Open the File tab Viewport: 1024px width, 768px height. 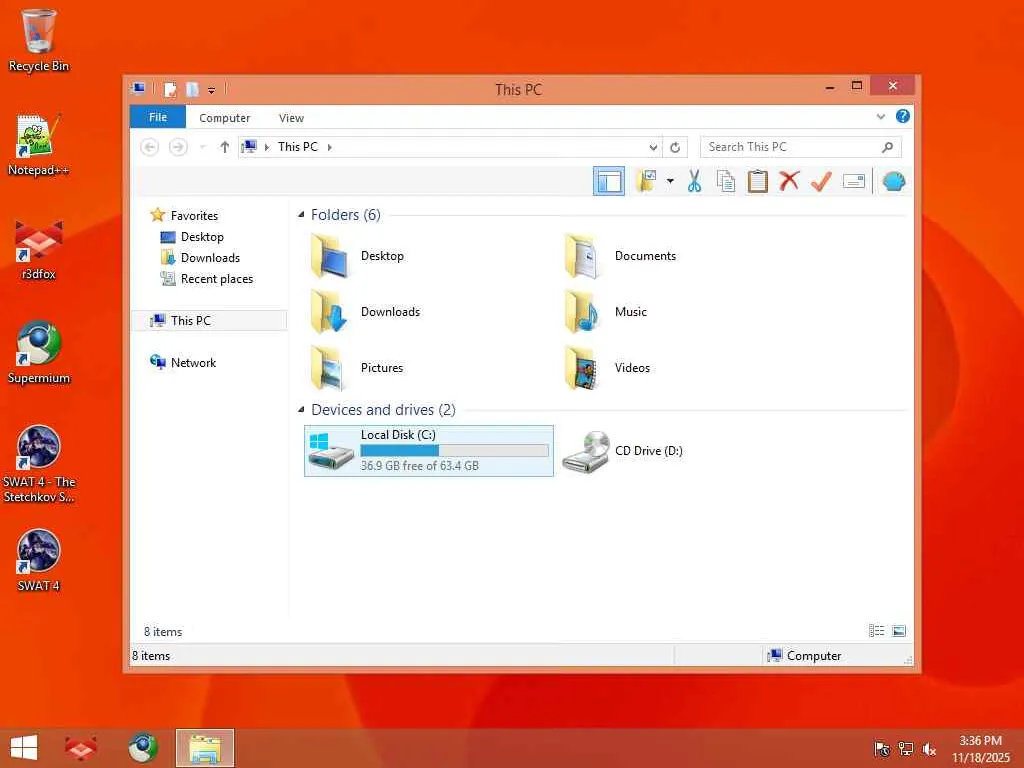point(157,118)
